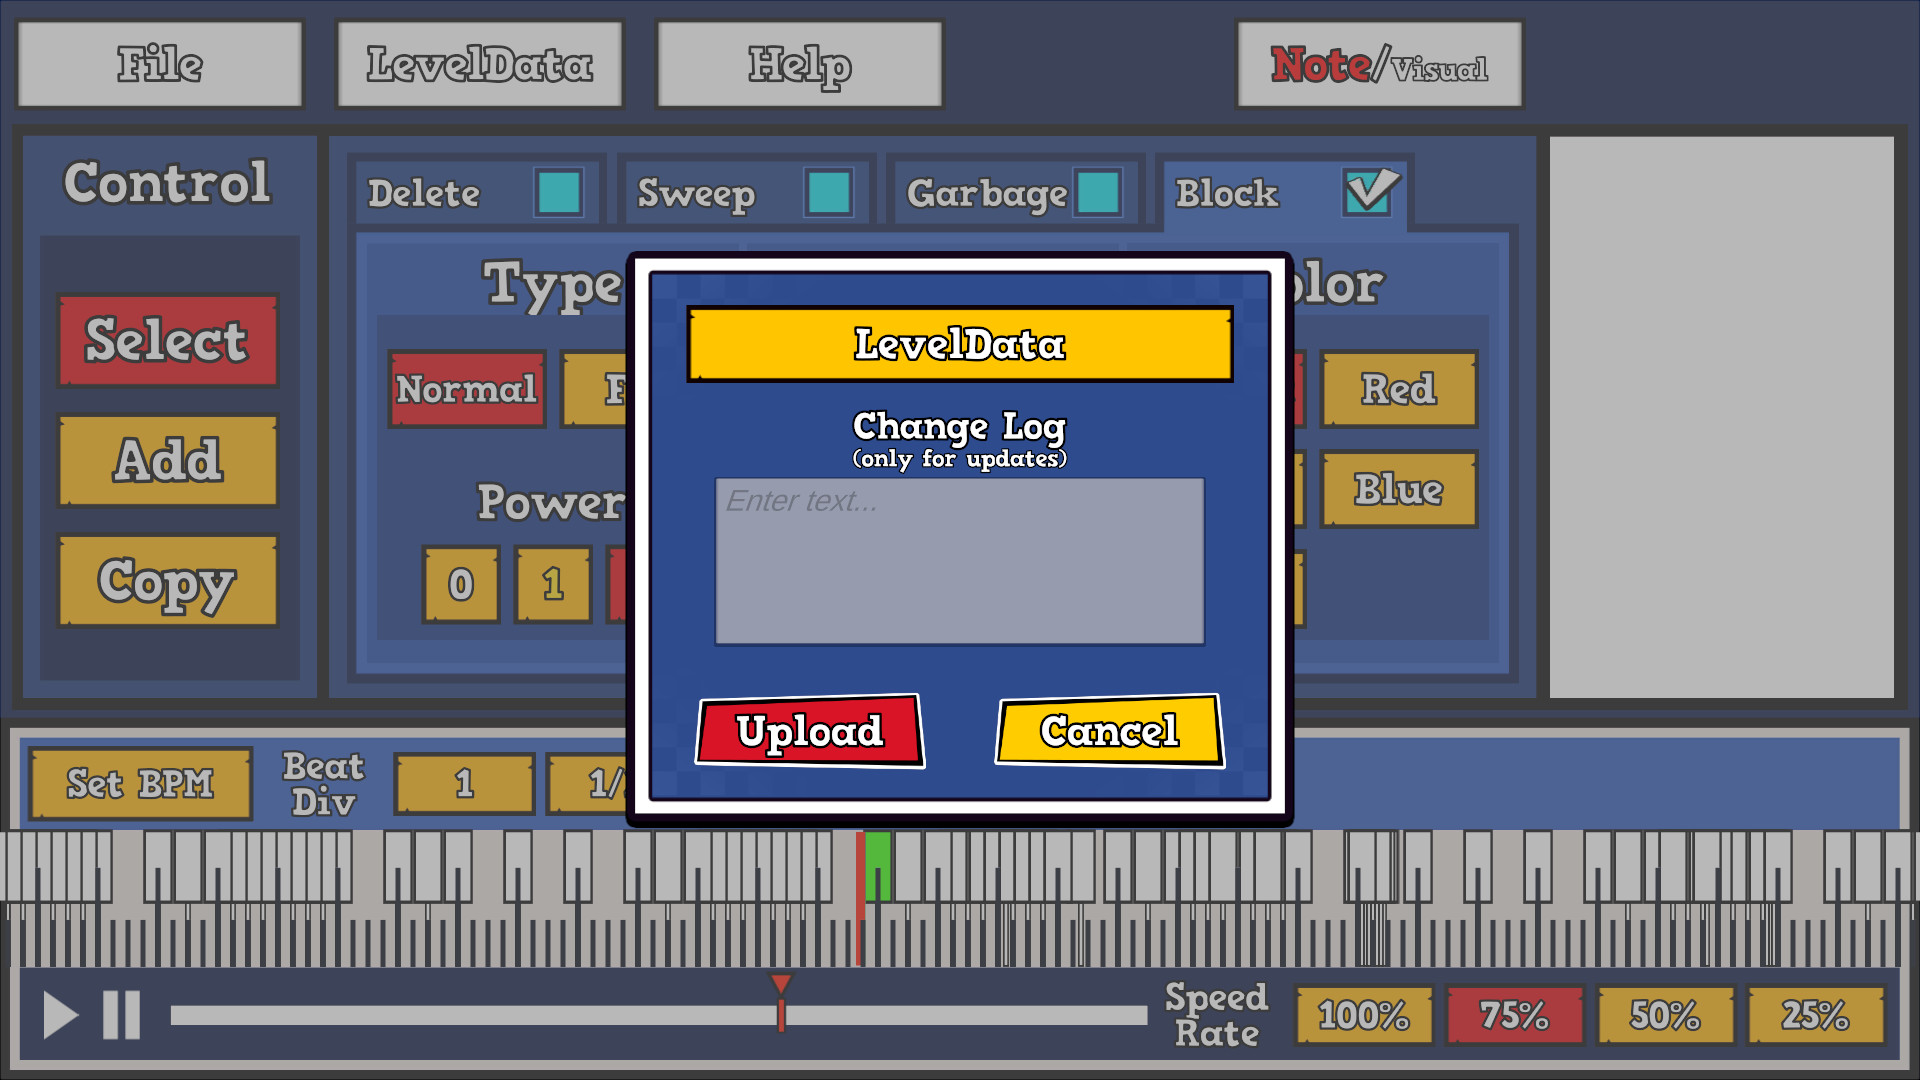Enable the Delete checkbox

pyautogui.click(x=561, y=193)
